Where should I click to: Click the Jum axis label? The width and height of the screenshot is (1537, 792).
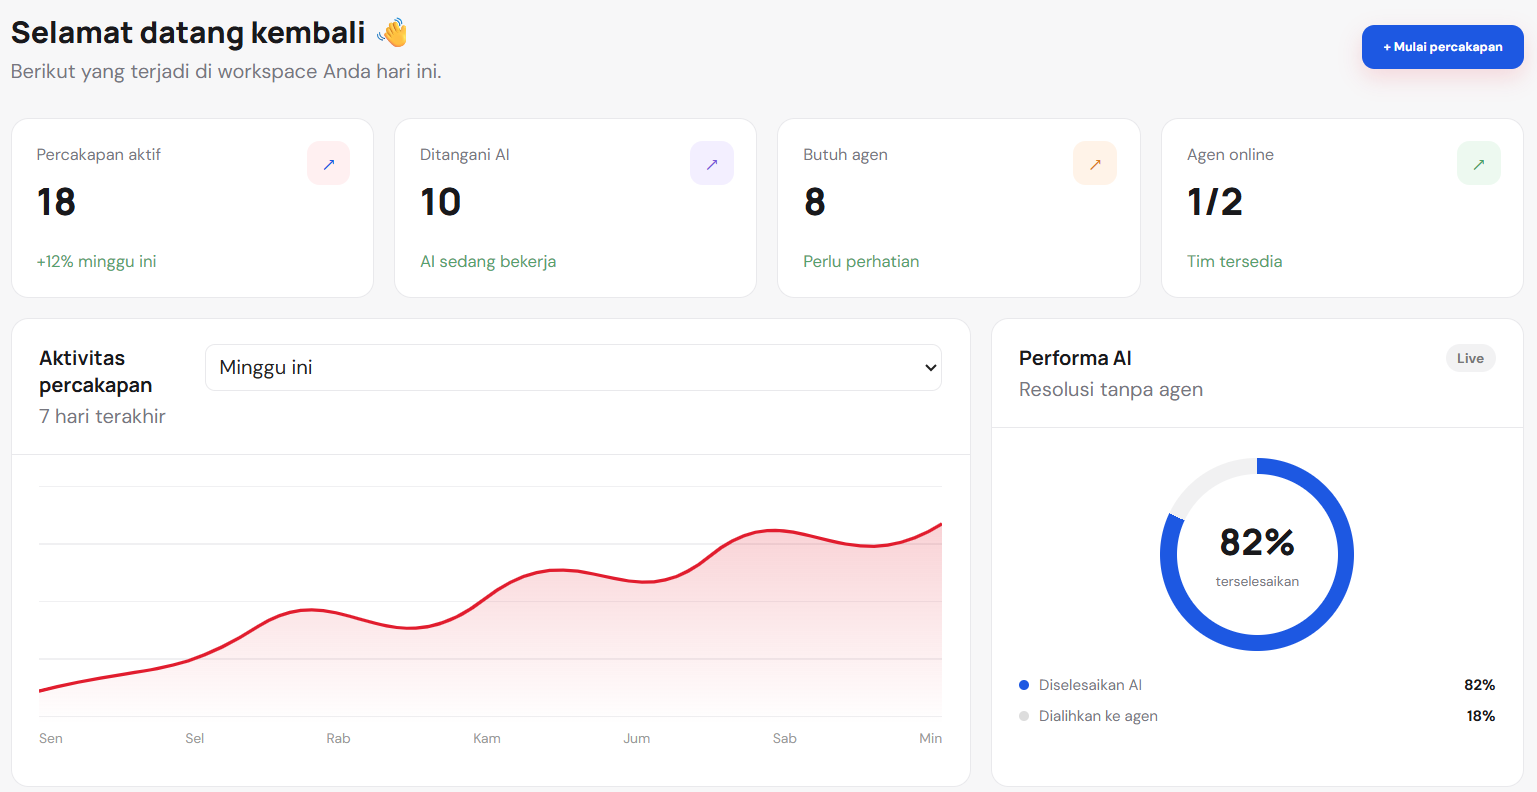coord(637,738)
